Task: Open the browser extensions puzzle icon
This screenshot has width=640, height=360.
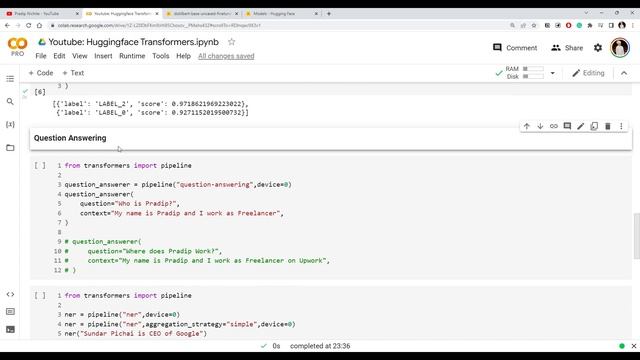Action: point(590,25)
